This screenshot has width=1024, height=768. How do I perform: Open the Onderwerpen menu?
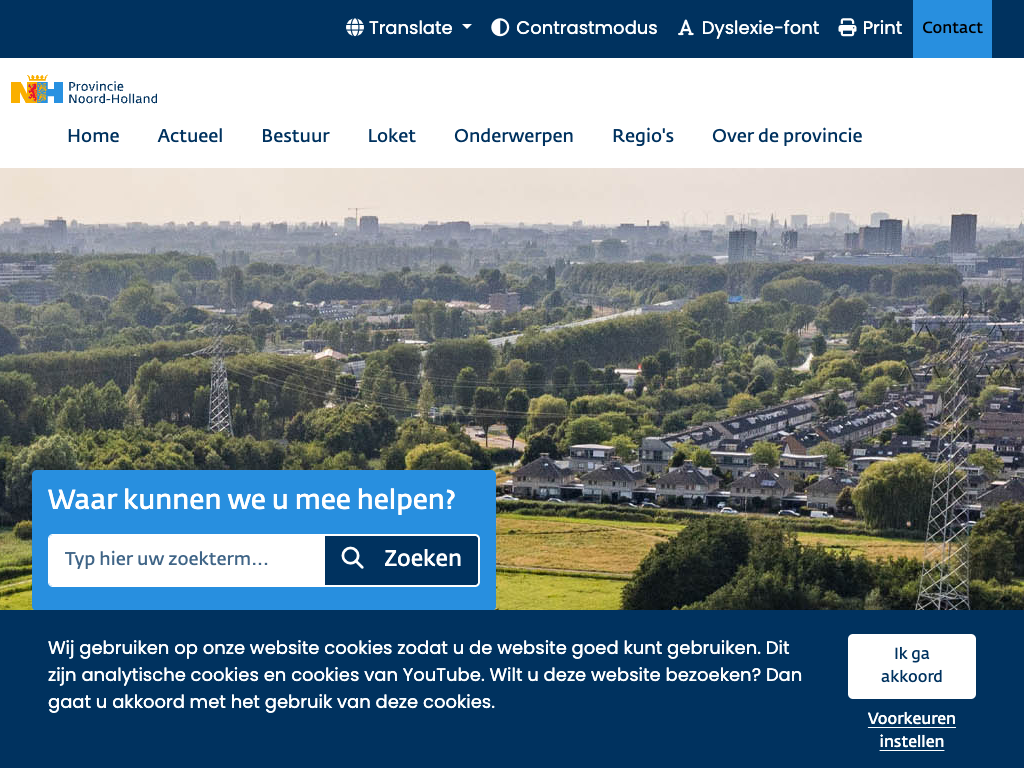pyautogui.click(x=514, y=136)
